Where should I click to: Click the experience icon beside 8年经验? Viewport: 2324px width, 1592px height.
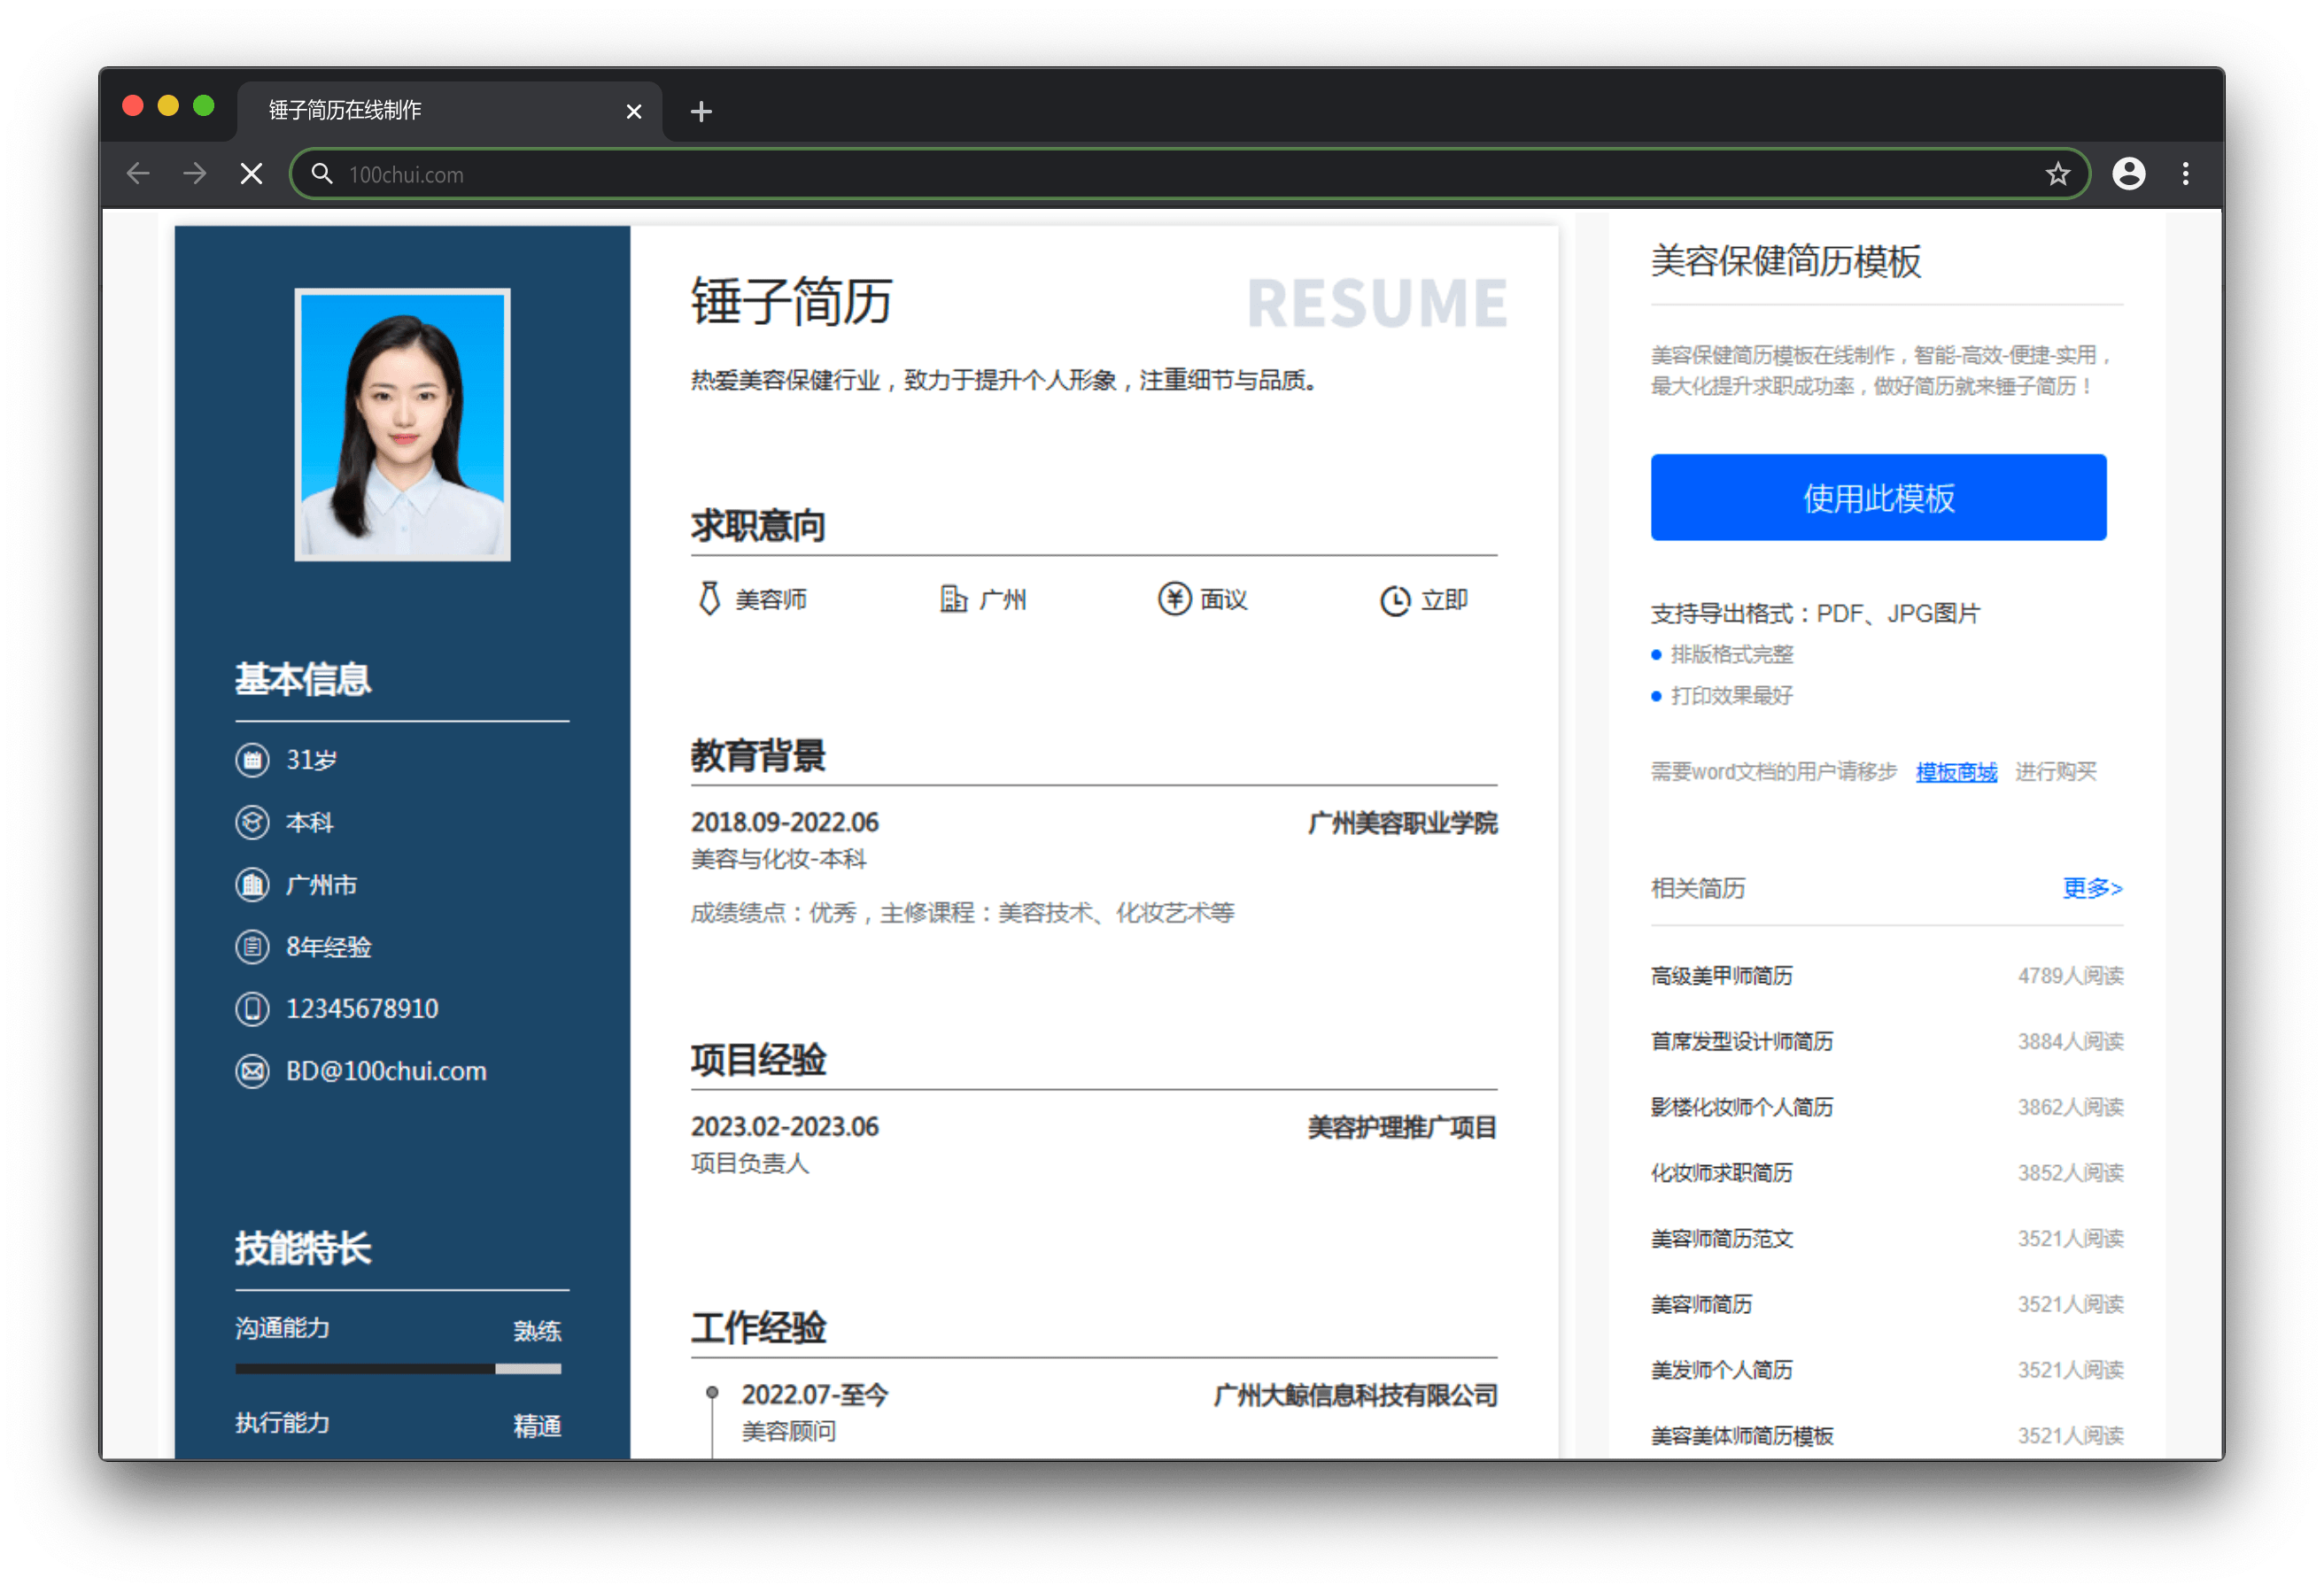pos(252,946)
